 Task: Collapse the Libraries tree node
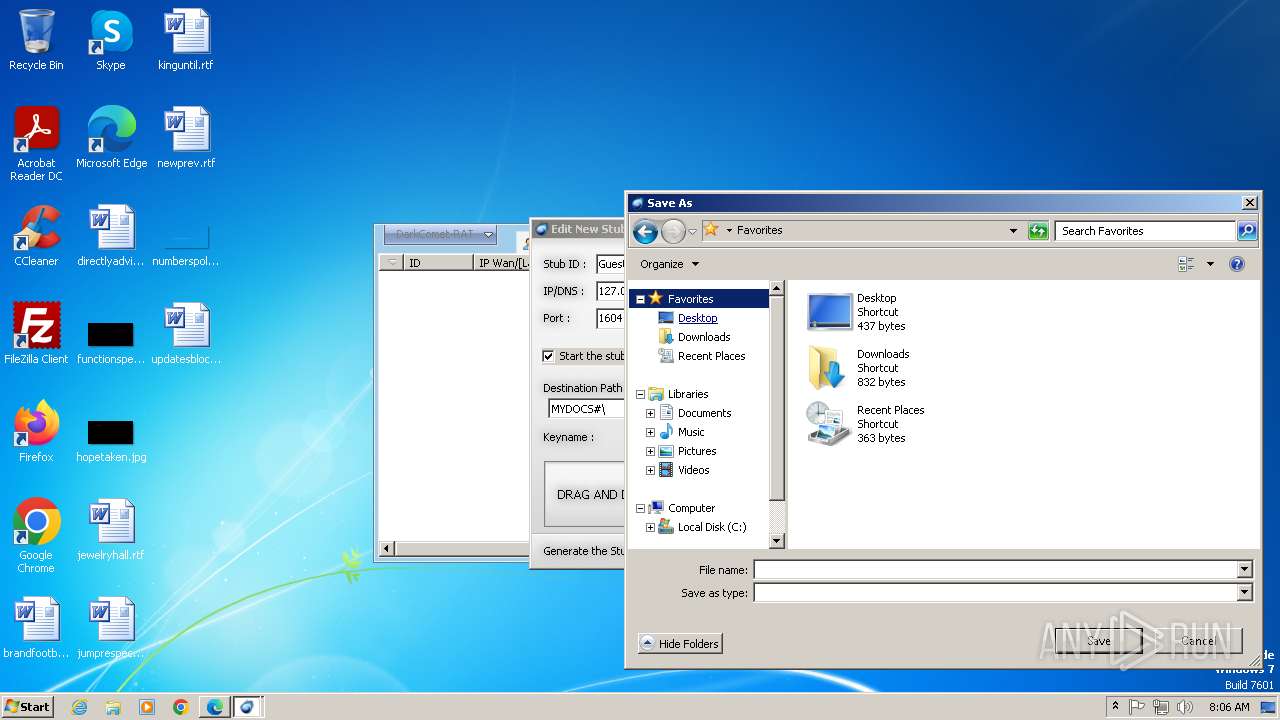pos(640,394)
